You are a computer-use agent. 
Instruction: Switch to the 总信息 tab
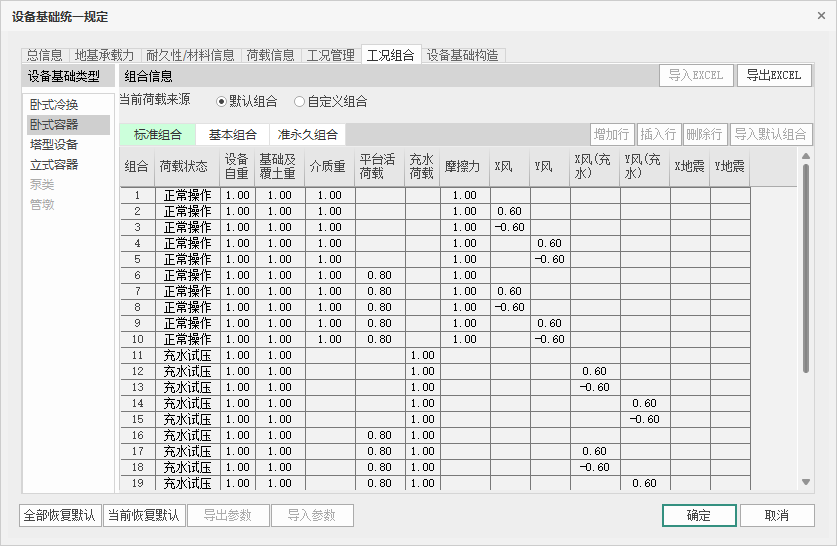[x=44, y=55]
